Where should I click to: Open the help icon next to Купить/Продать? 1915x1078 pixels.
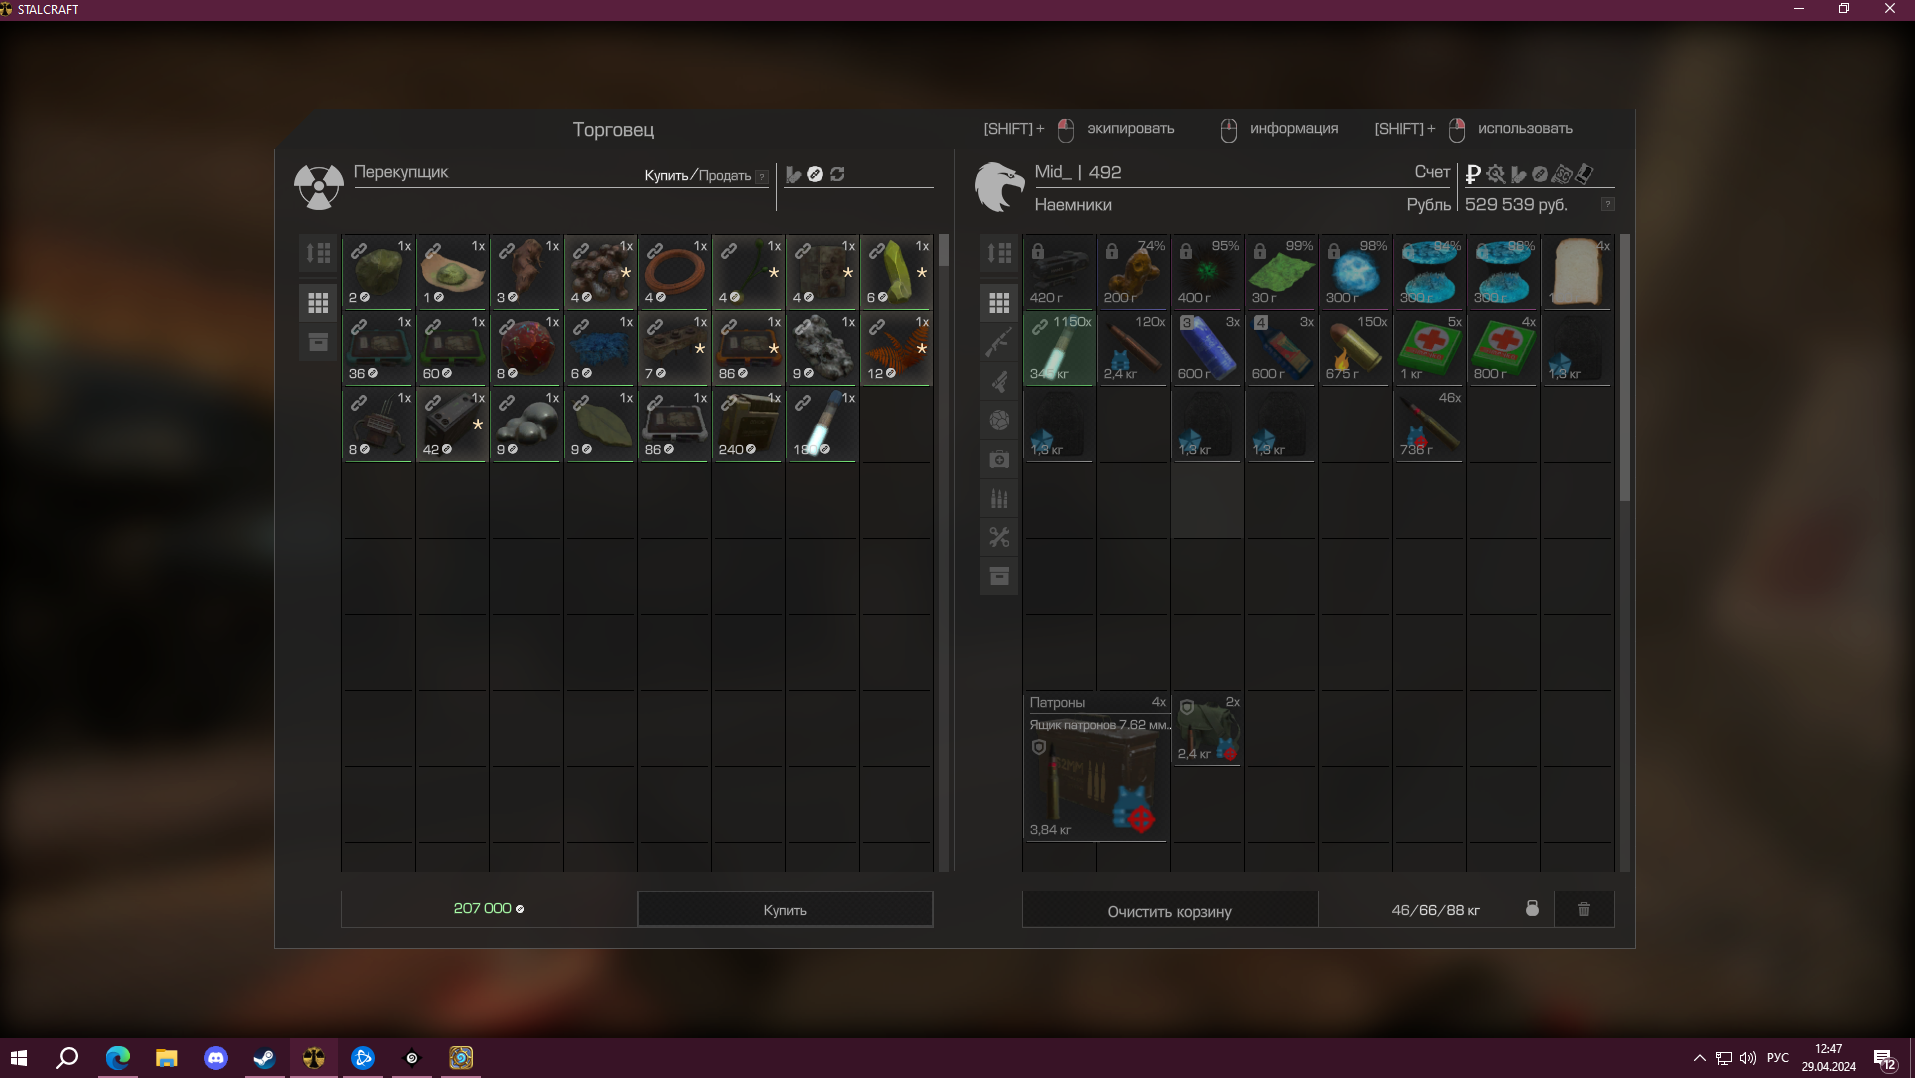pyautogui.click(x=762, y=177)
